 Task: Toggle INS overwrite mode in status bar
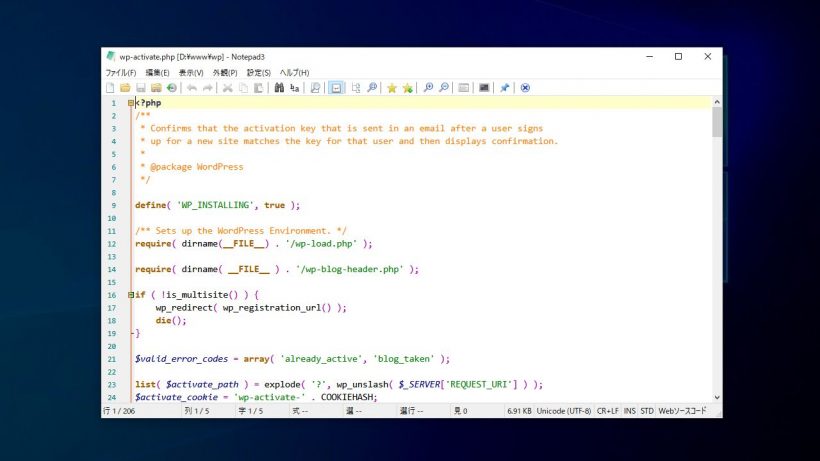630,411
